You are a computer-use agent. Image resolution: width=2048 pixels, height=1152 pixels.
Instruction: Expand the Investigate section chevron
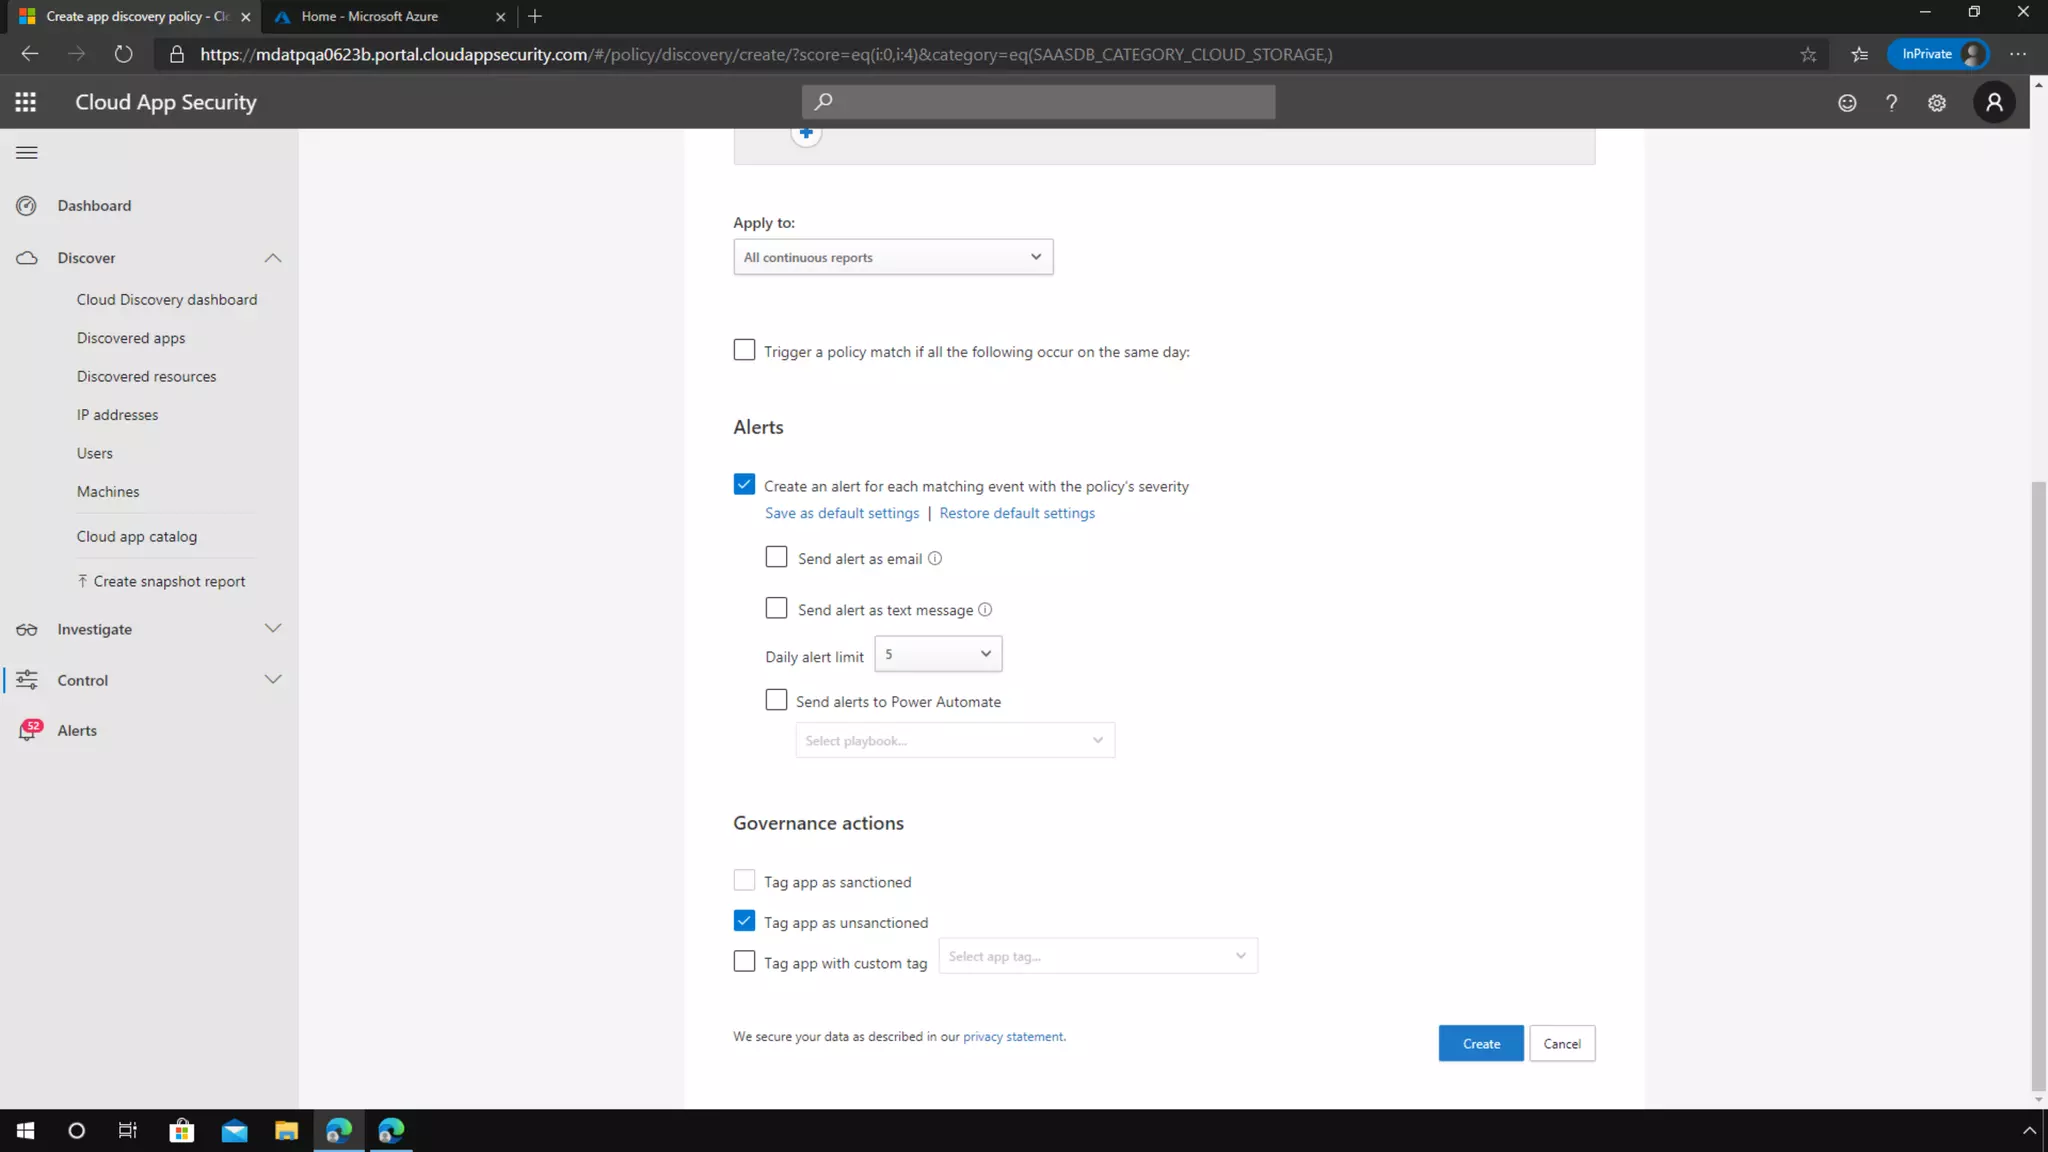point(273,628)
